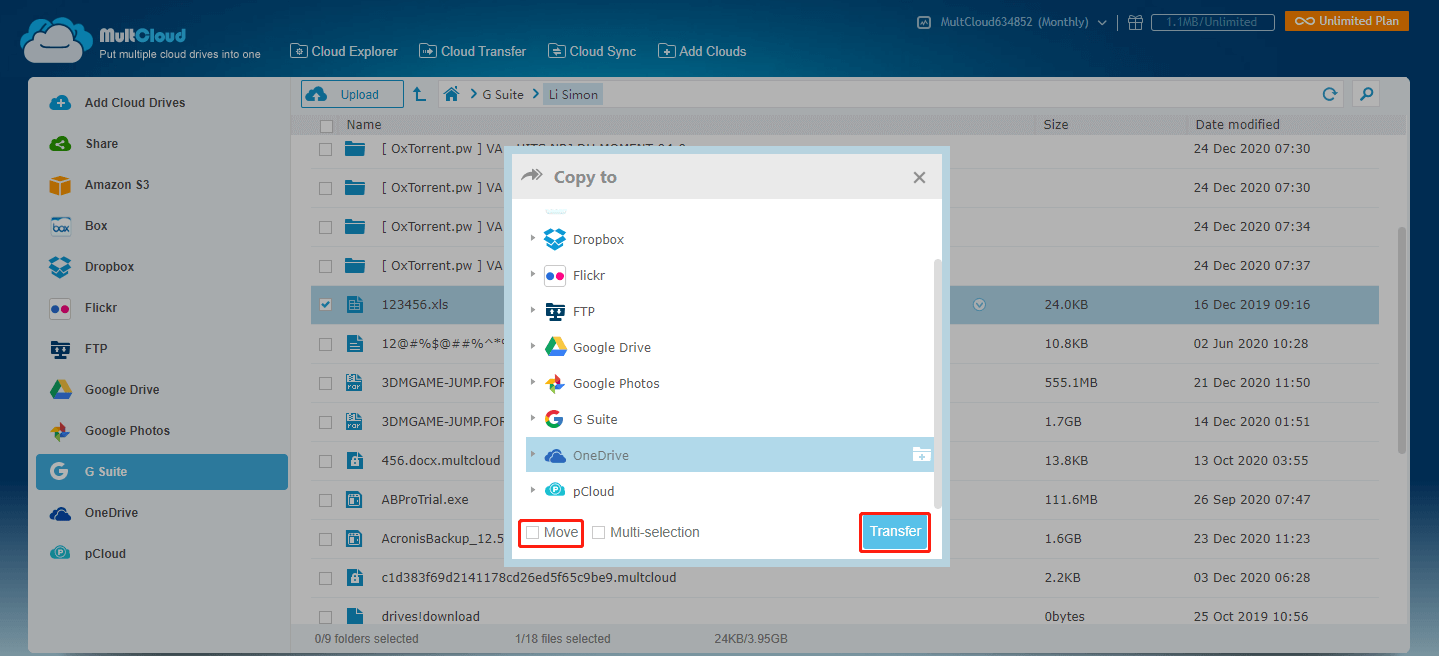Close the Copy to dialog
The height and width of the screenshot is (656, 1439).
[919, 178]
